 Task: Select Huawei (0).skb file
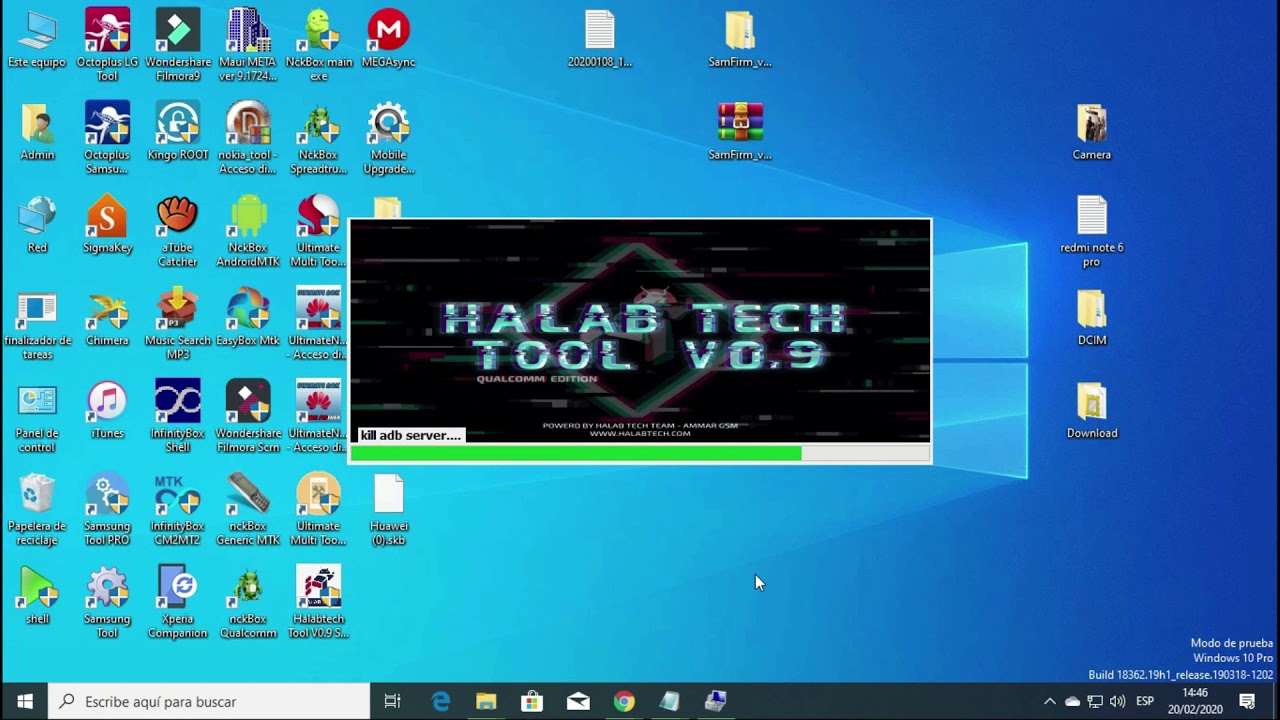[388, 509]
